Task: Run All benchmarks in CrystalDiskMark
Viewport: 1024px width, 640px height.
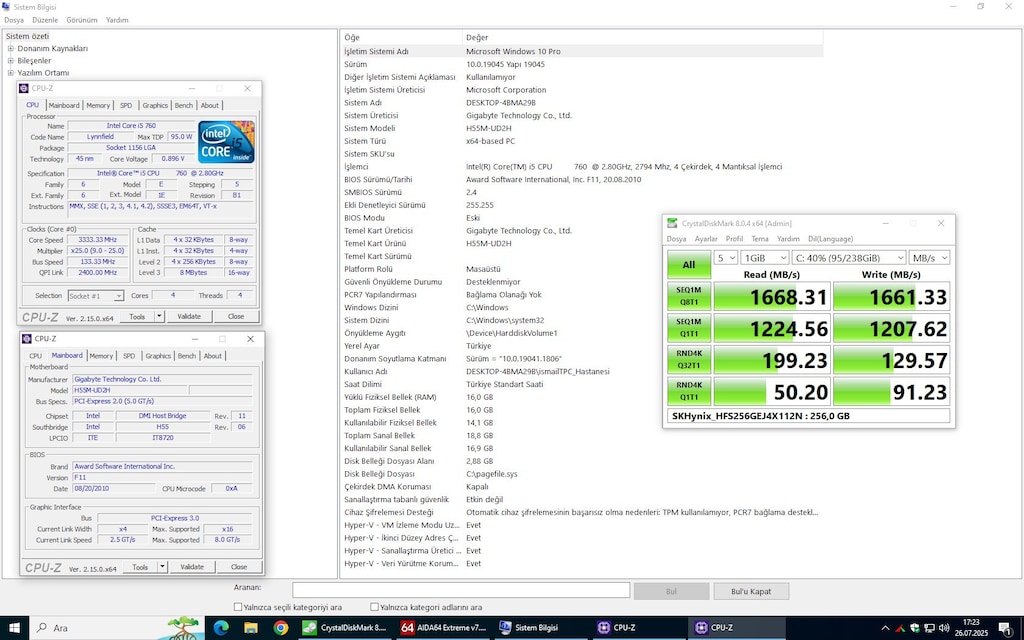Action: click(689, 264)
